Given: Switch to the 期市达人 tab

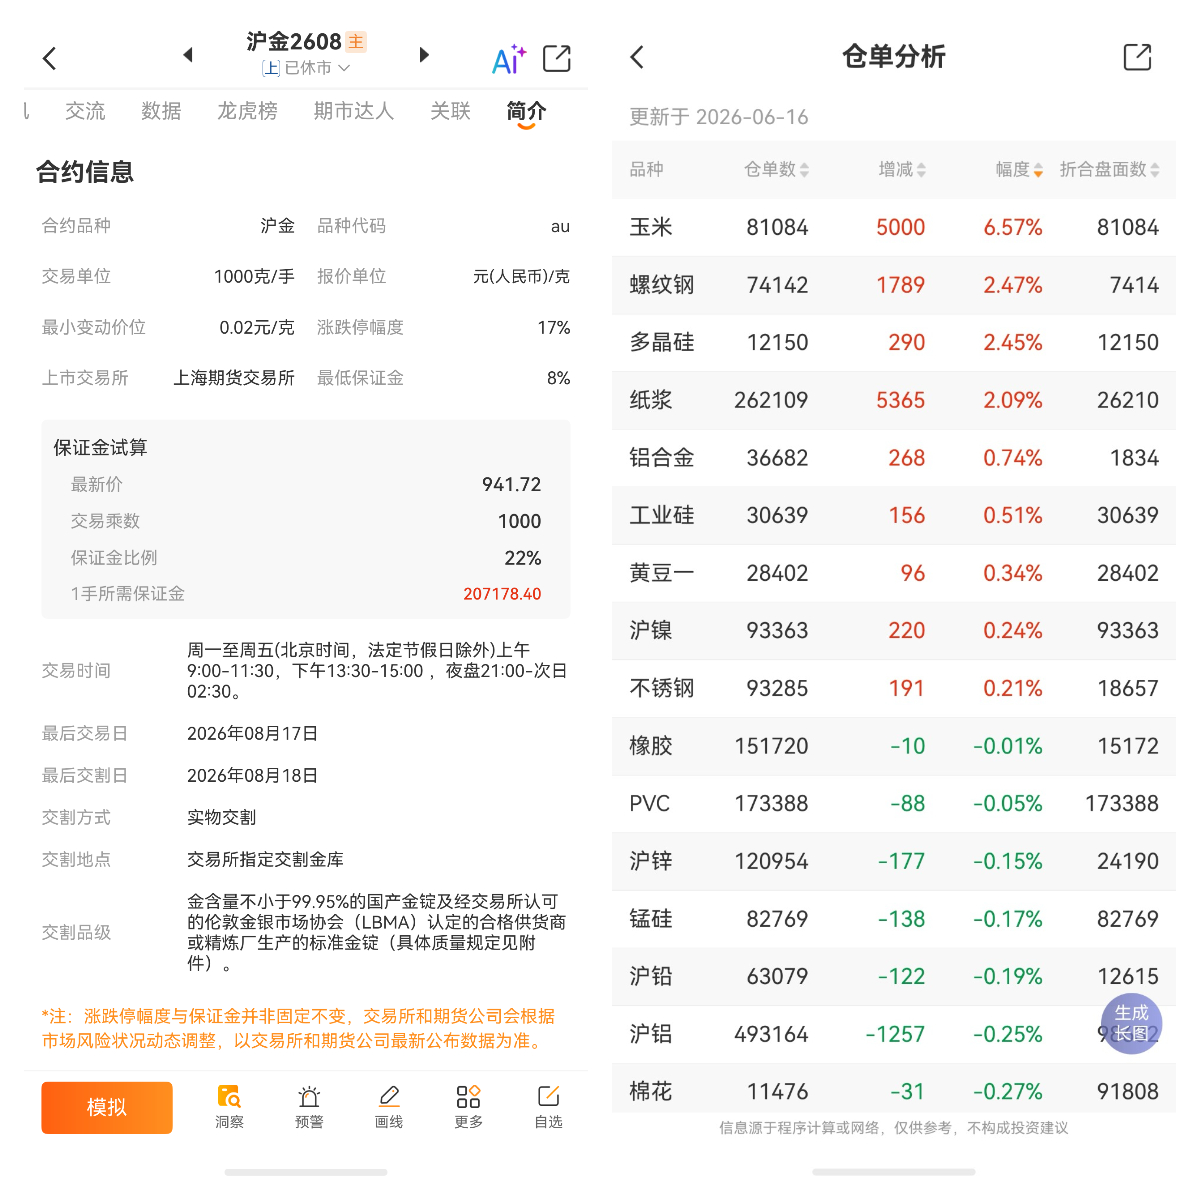Looking at the screenshot, I should (x=353, y=111).
